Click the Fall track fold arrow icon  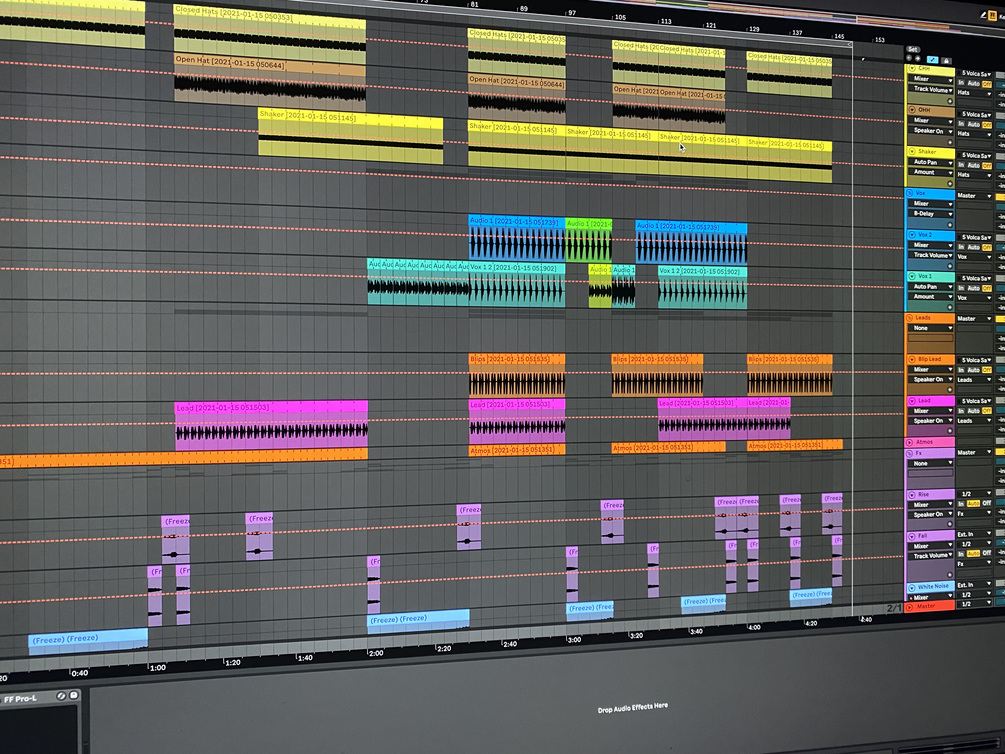click(x=912, y=537)
